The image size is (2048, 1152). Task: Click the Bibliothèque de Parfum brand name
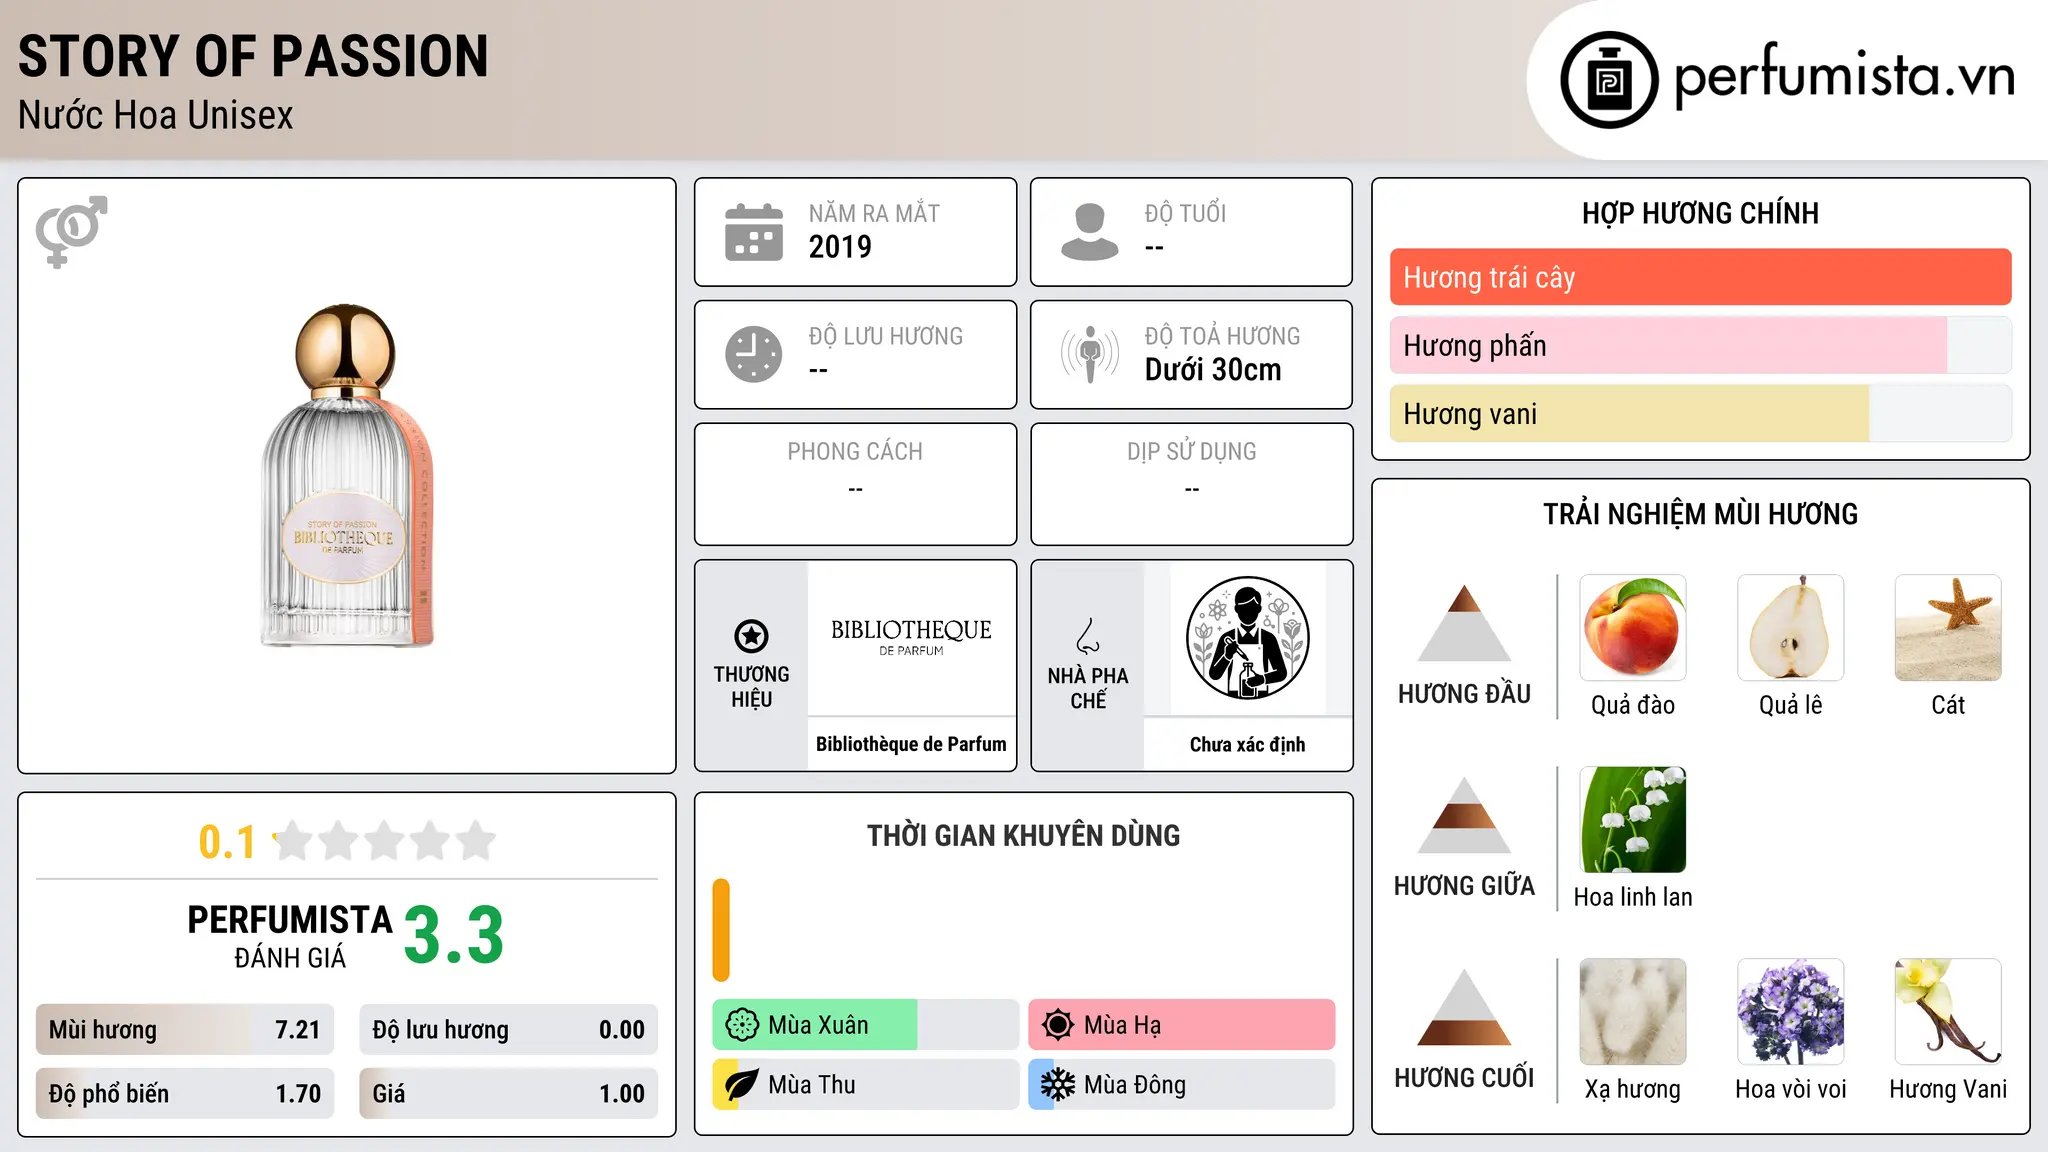[911, 744]
